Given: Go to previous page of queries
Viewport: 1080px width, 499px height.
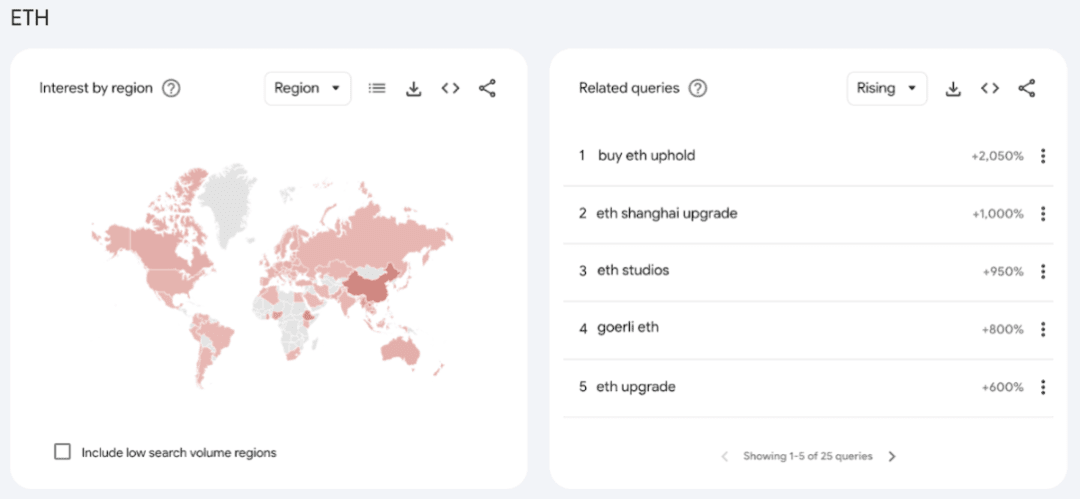Looking at the screenshot, I should pyautogui.click(x=725, y=457).
